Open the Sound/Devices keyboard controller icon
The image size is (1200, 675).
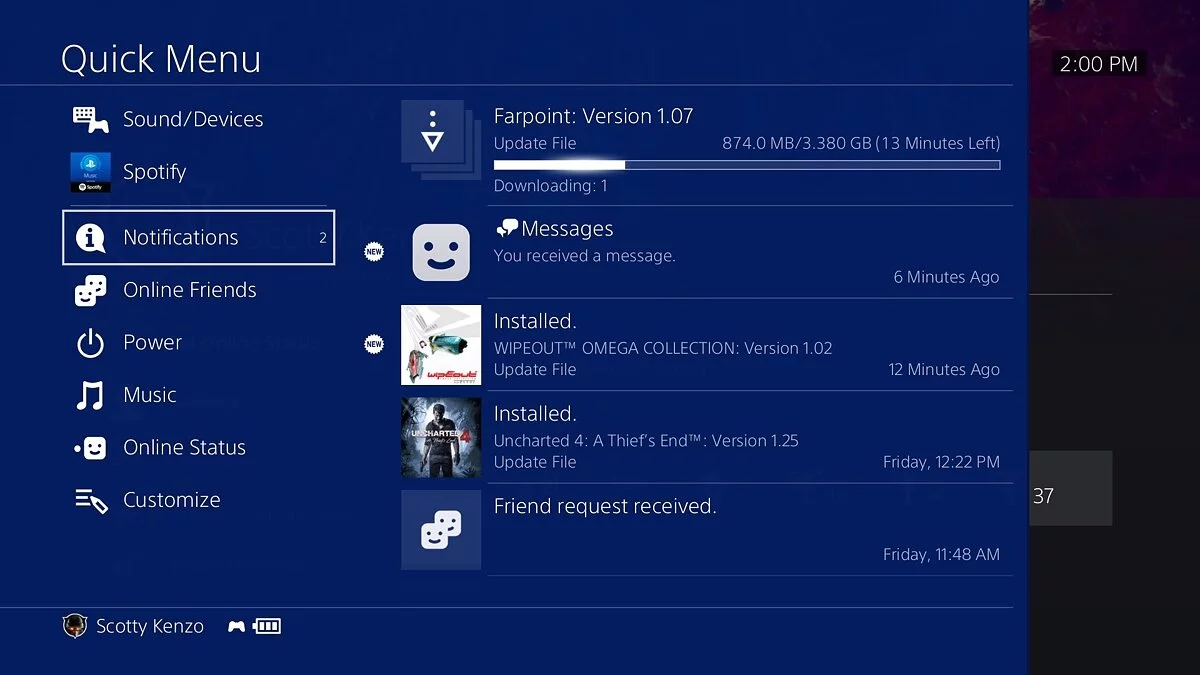(91, 119)
